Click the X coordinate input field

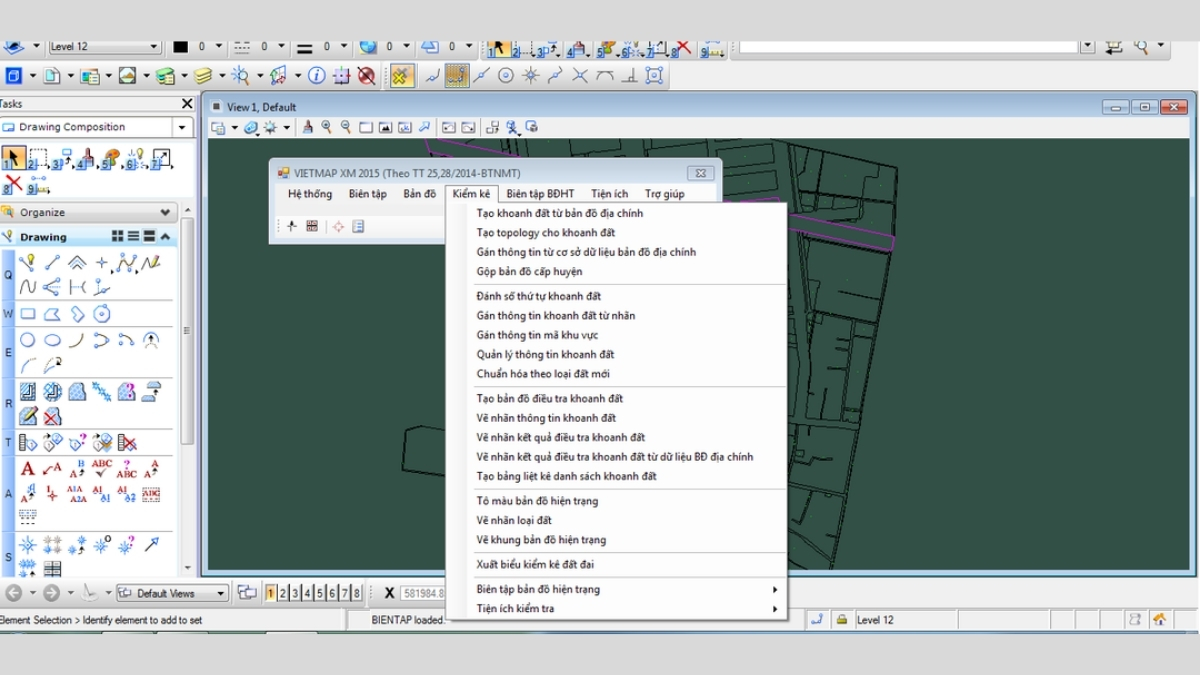click(423, 593)
